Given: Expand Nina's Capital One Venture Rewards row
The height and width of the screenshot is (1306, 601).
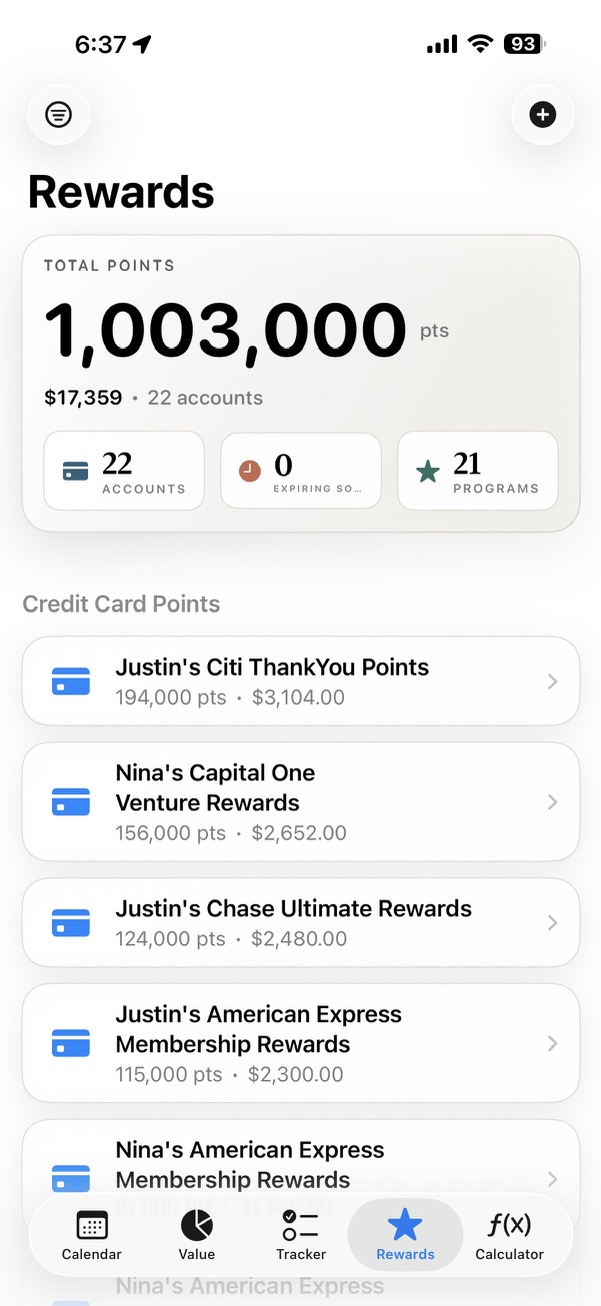Looking at the screenshot, I should tap(300, 802).
